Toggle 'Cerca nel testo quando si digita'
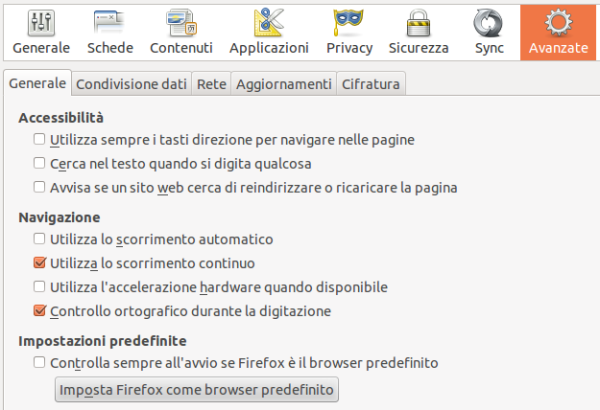The image size is (600, 410). click(40, 163)
